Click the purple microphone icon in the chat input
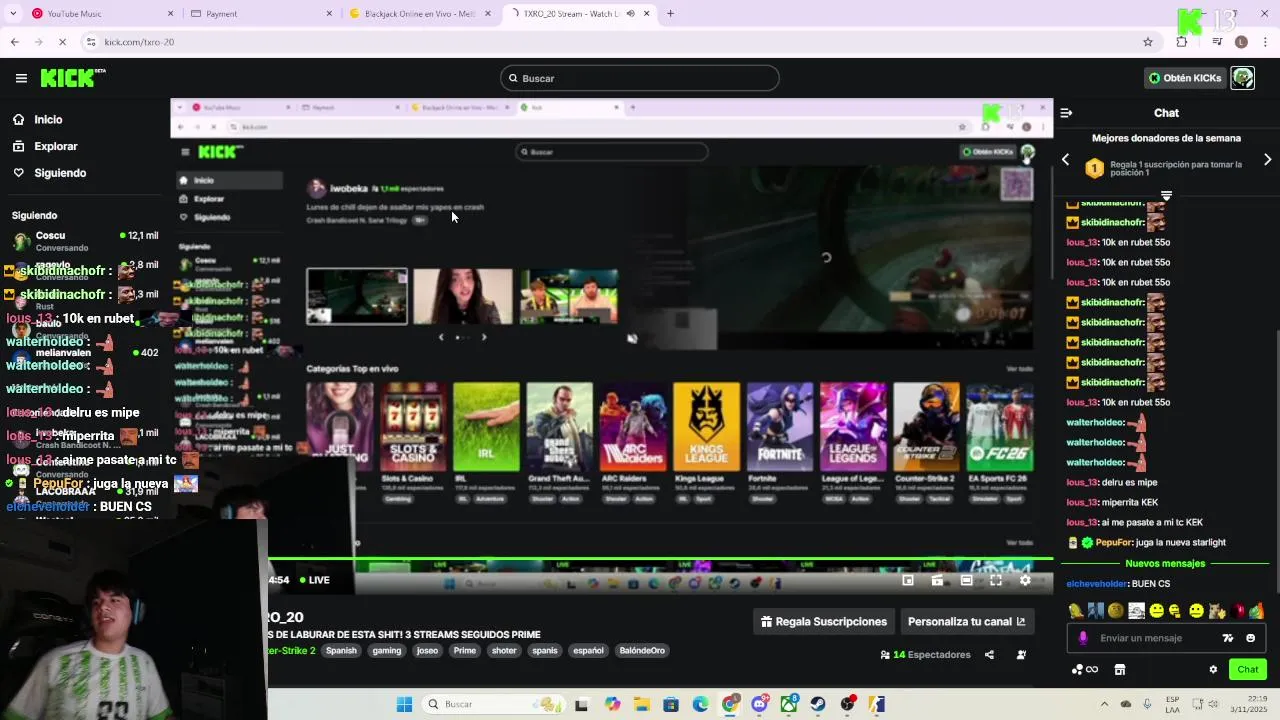Image resolution: width=1280 pixels, height=720 pixels. 1083,638
